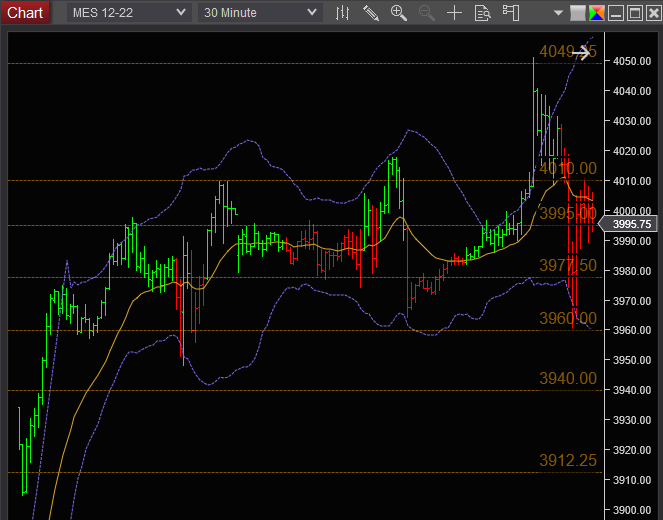This screenshot has height=520, width=663.
Task: Zoom in with the magnifier icon
Action: (398, 13)
